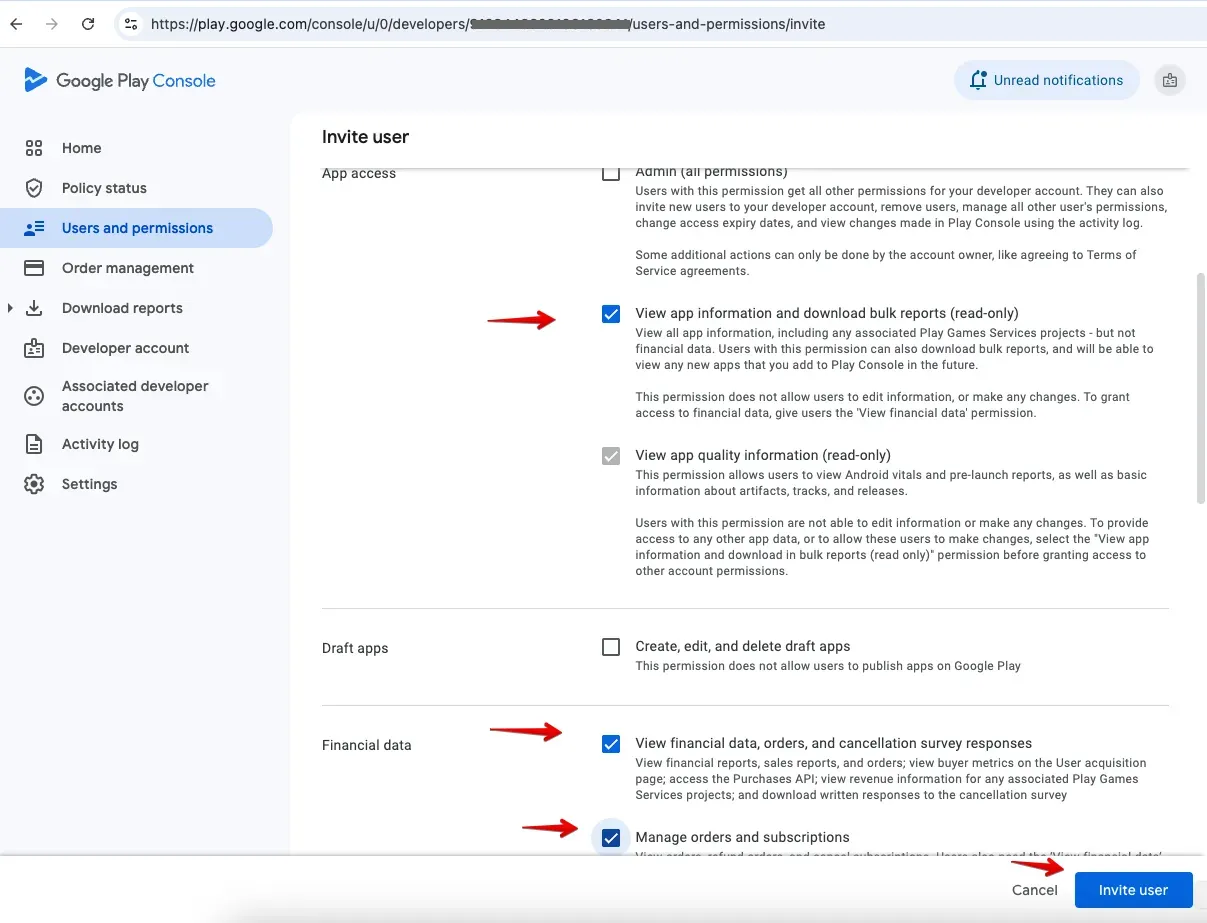Click the Settings gear icon
Image resolution: width=1207 pixels, height=923 pixels.
[x=34, y=484]
